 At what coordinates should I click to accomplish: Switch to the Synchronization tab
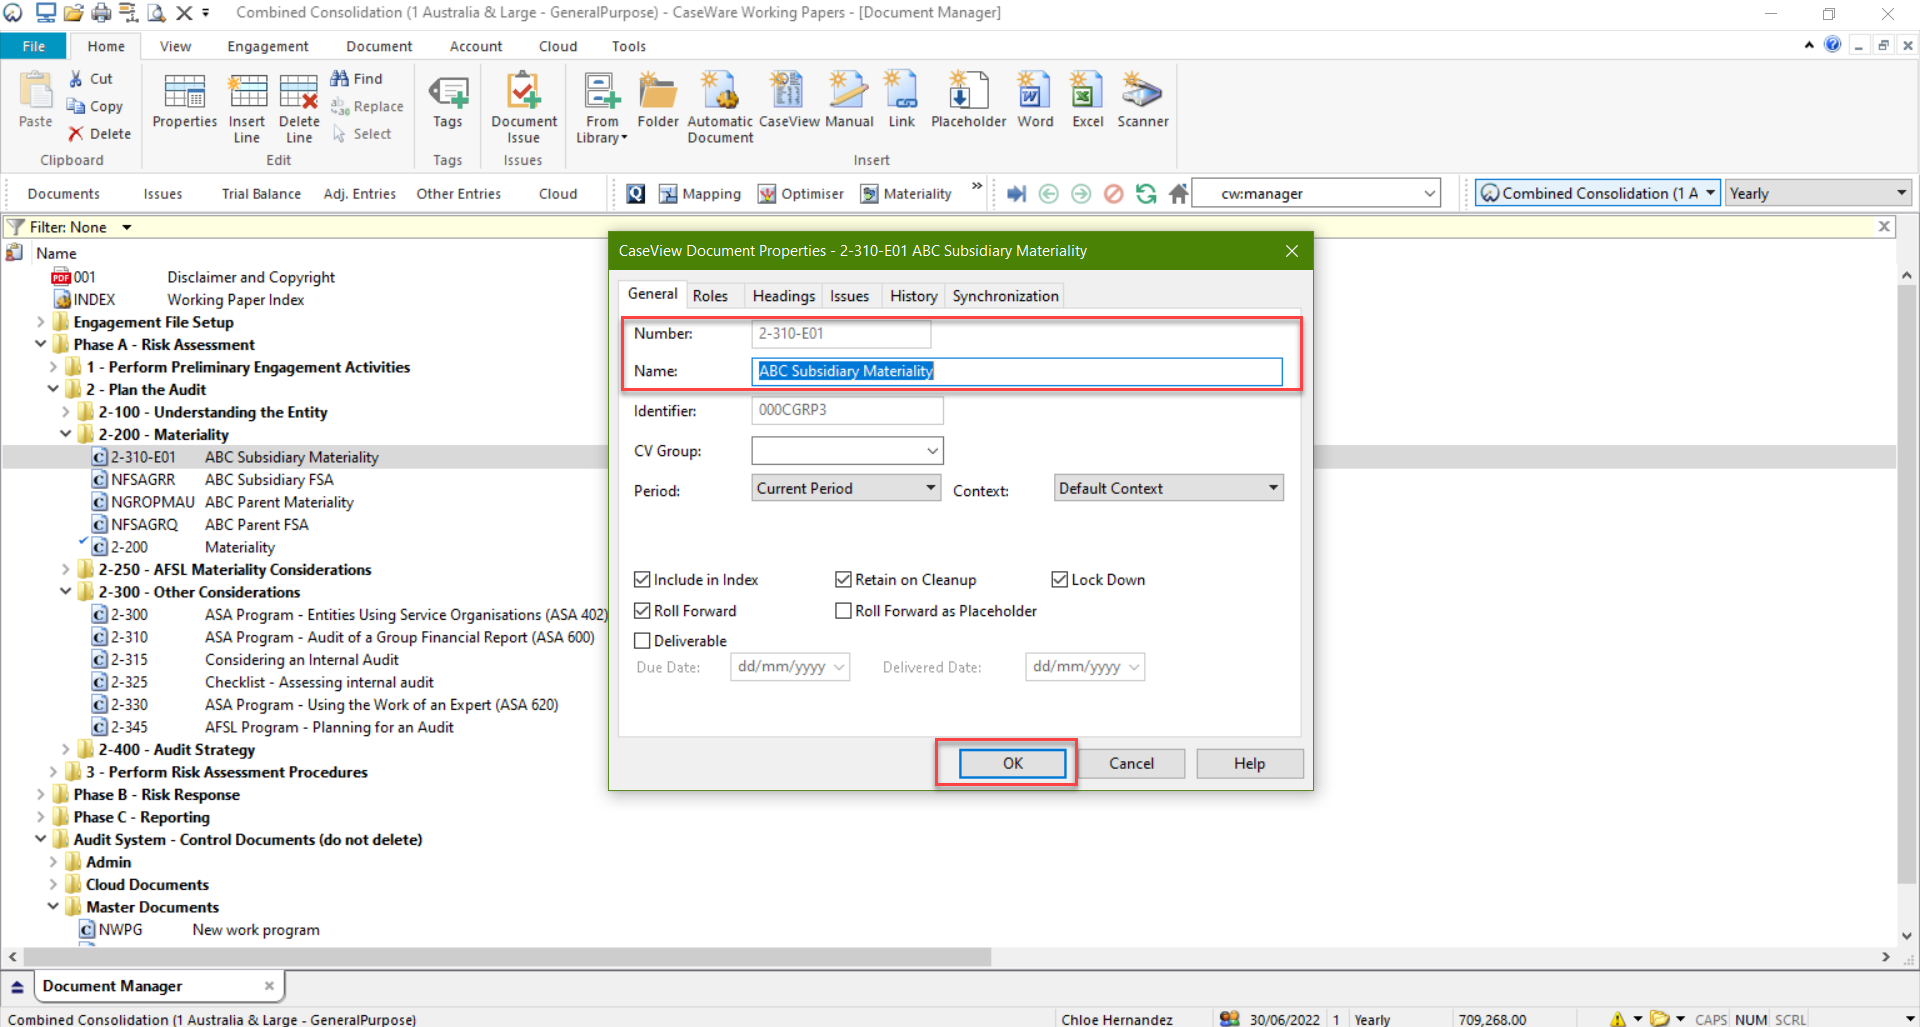(x=1005, y=296)
